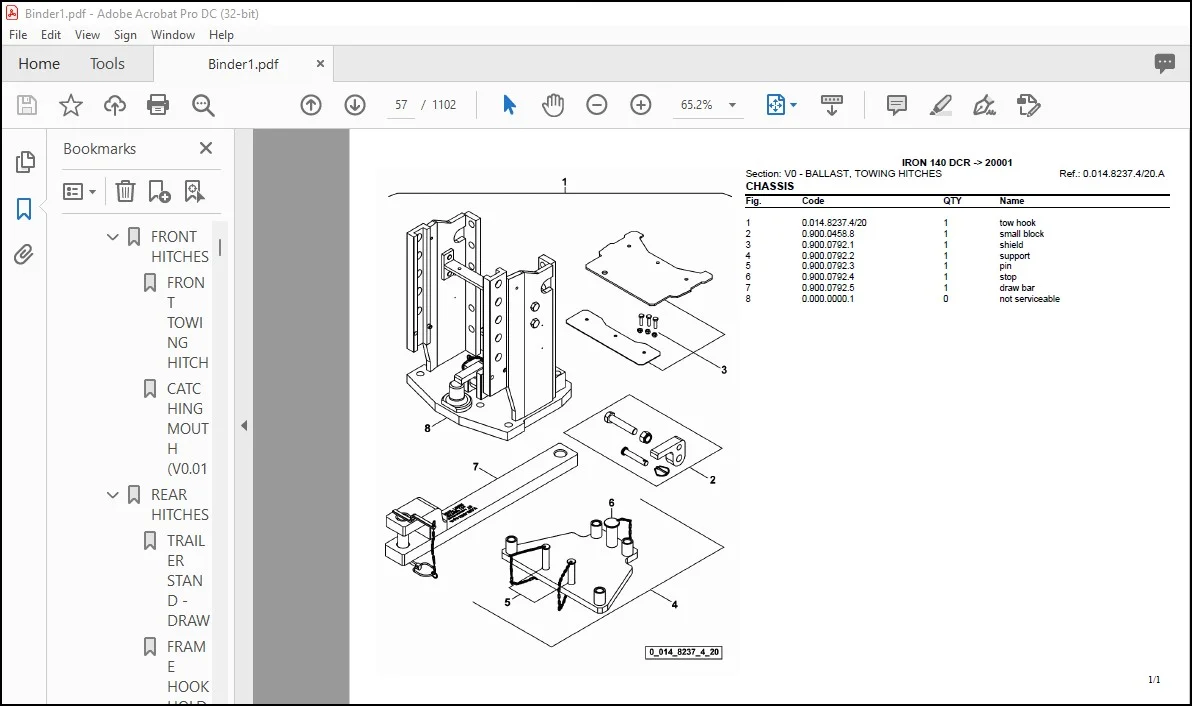Image resolution: width=1192 pixels, height=706 pixels.
Task: Open the Find text search tool
Action: pyautogui.click(x=203, y=105)
